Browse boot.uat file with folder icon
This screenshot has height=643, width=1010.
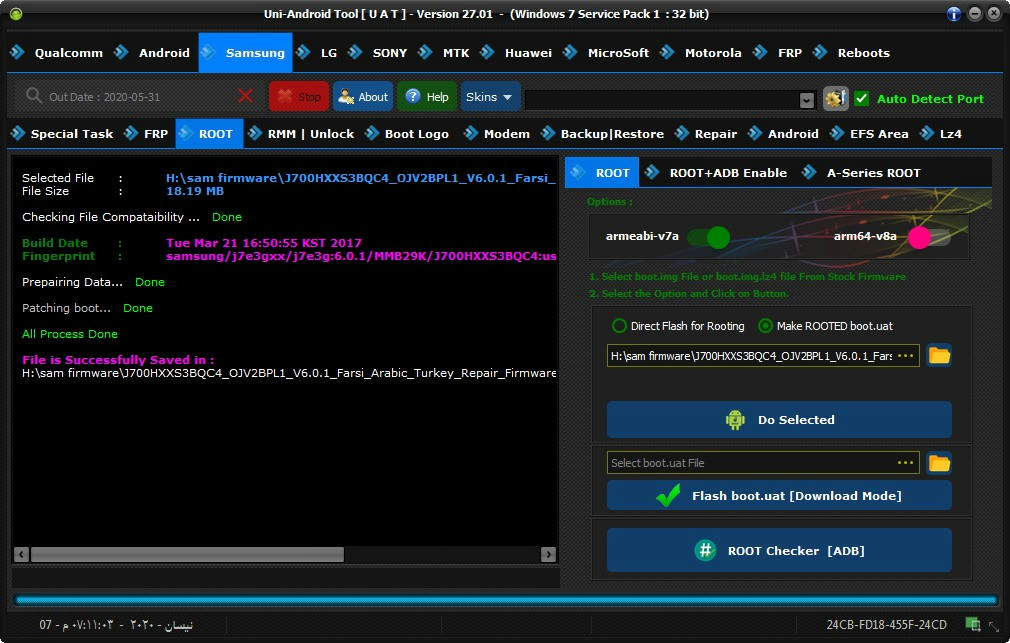tap(939, 463)
